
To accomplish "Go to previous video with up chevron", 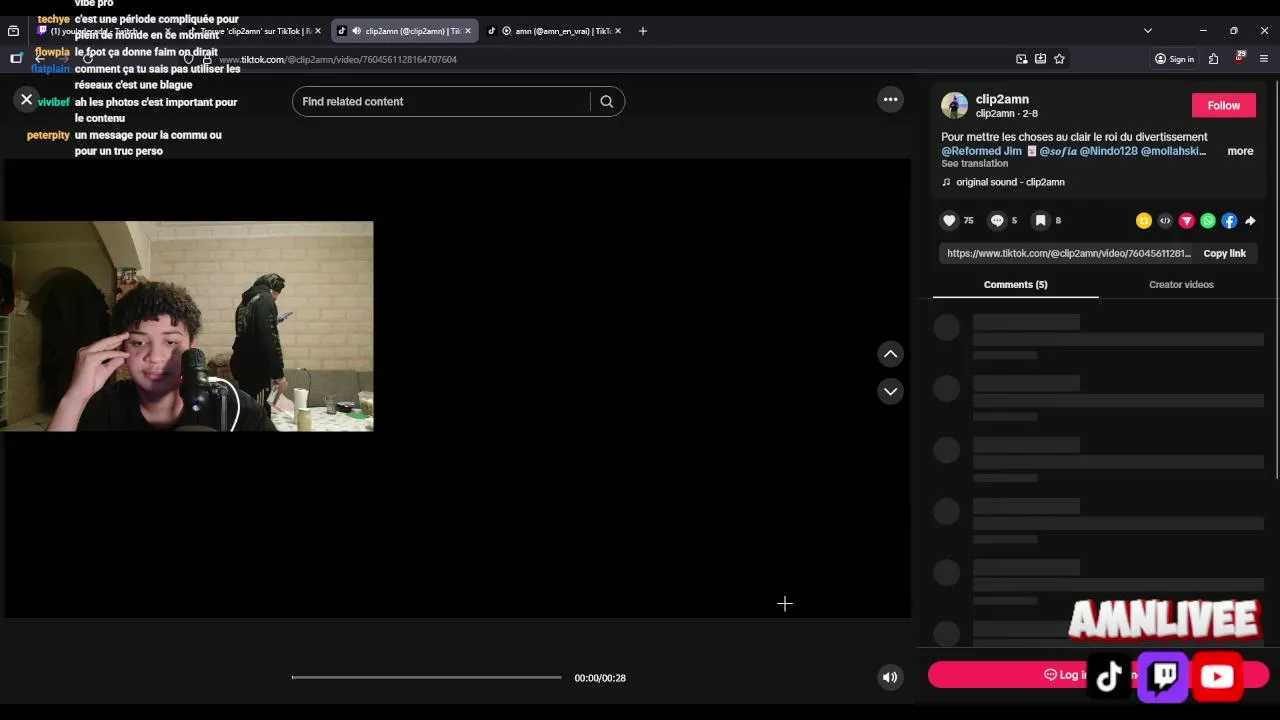I will pyautogui.click(x=890, y=354).
